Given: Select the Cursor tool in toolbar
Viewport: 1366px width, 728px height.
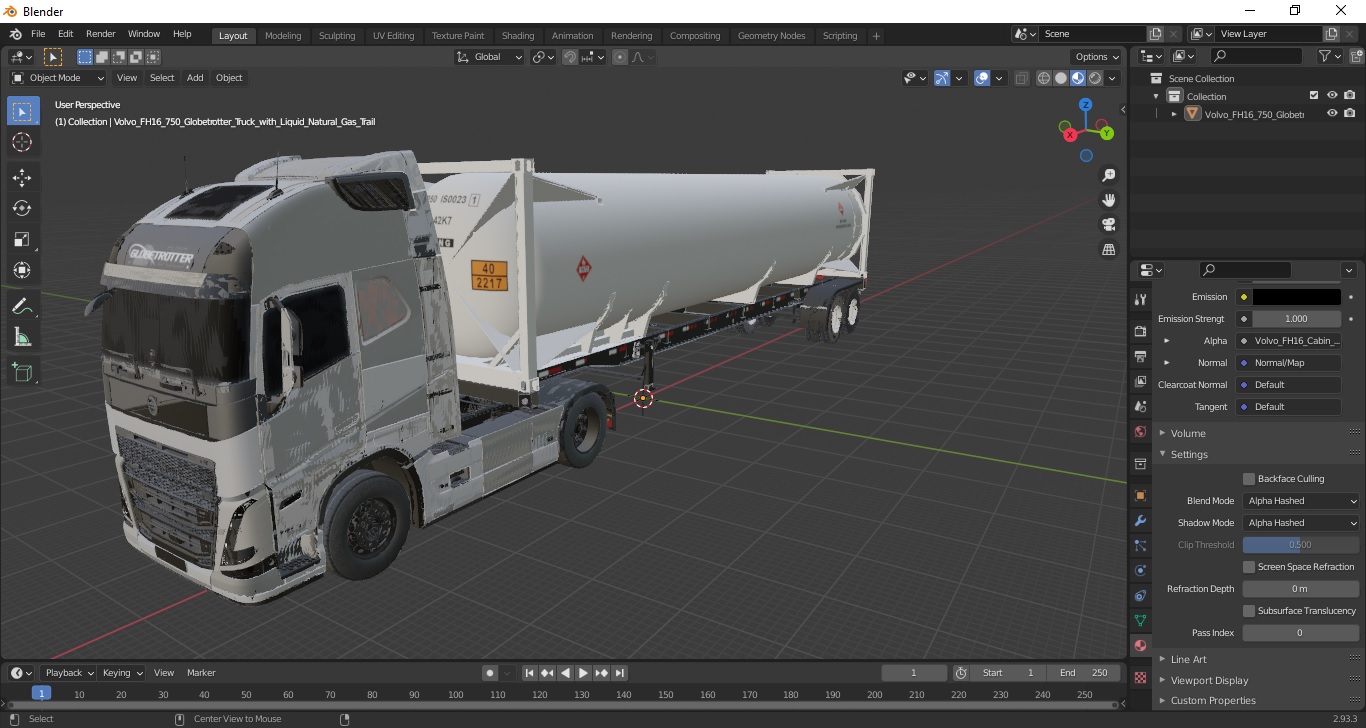Looking at the screenshot, I should (x=22, y=142).
